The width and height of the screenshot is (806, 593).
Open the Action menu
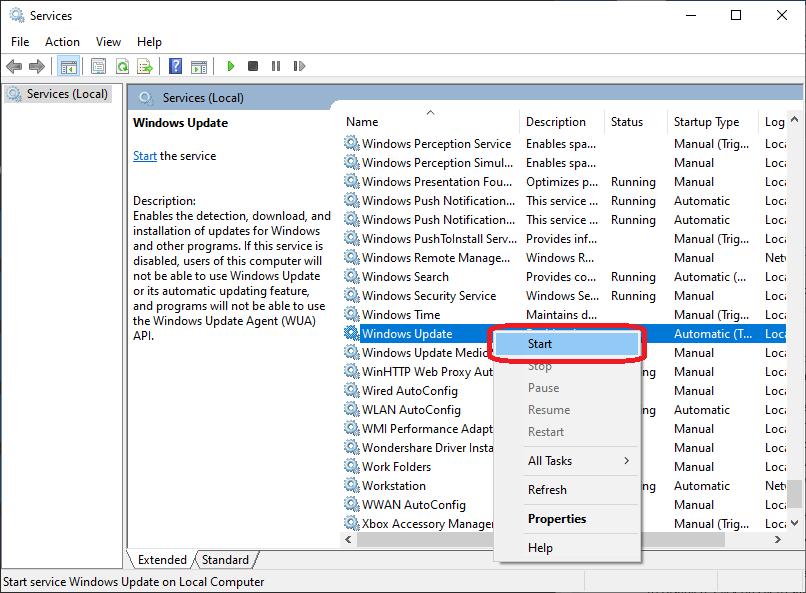62,42
